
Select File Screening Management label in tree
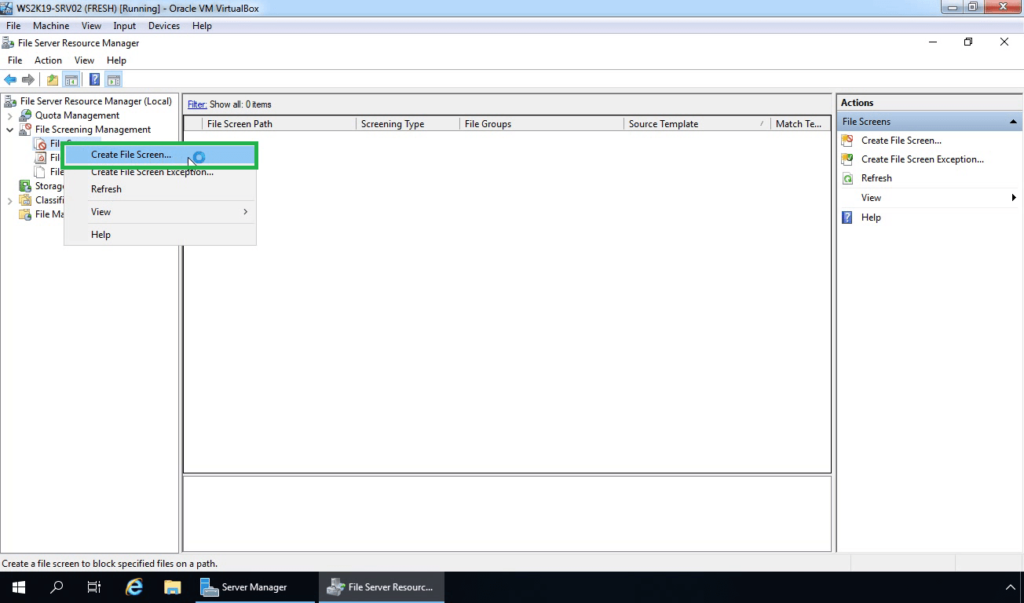pos(93,129)
